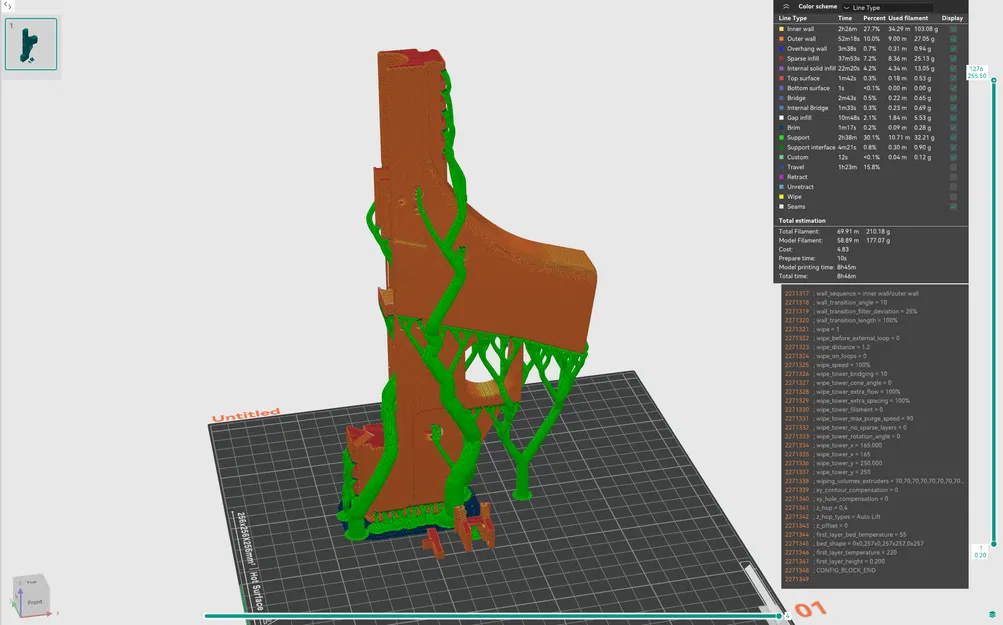Hide Top surface lines via its checkbox

click(x=953, y=78)
